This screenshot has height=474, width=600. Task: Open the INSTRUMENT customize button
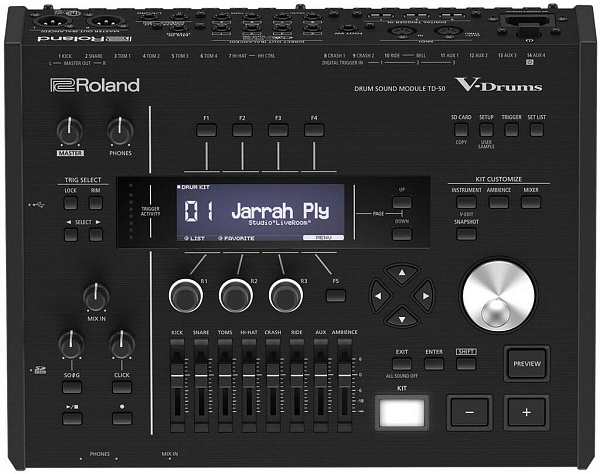click(x=466, y=202)
